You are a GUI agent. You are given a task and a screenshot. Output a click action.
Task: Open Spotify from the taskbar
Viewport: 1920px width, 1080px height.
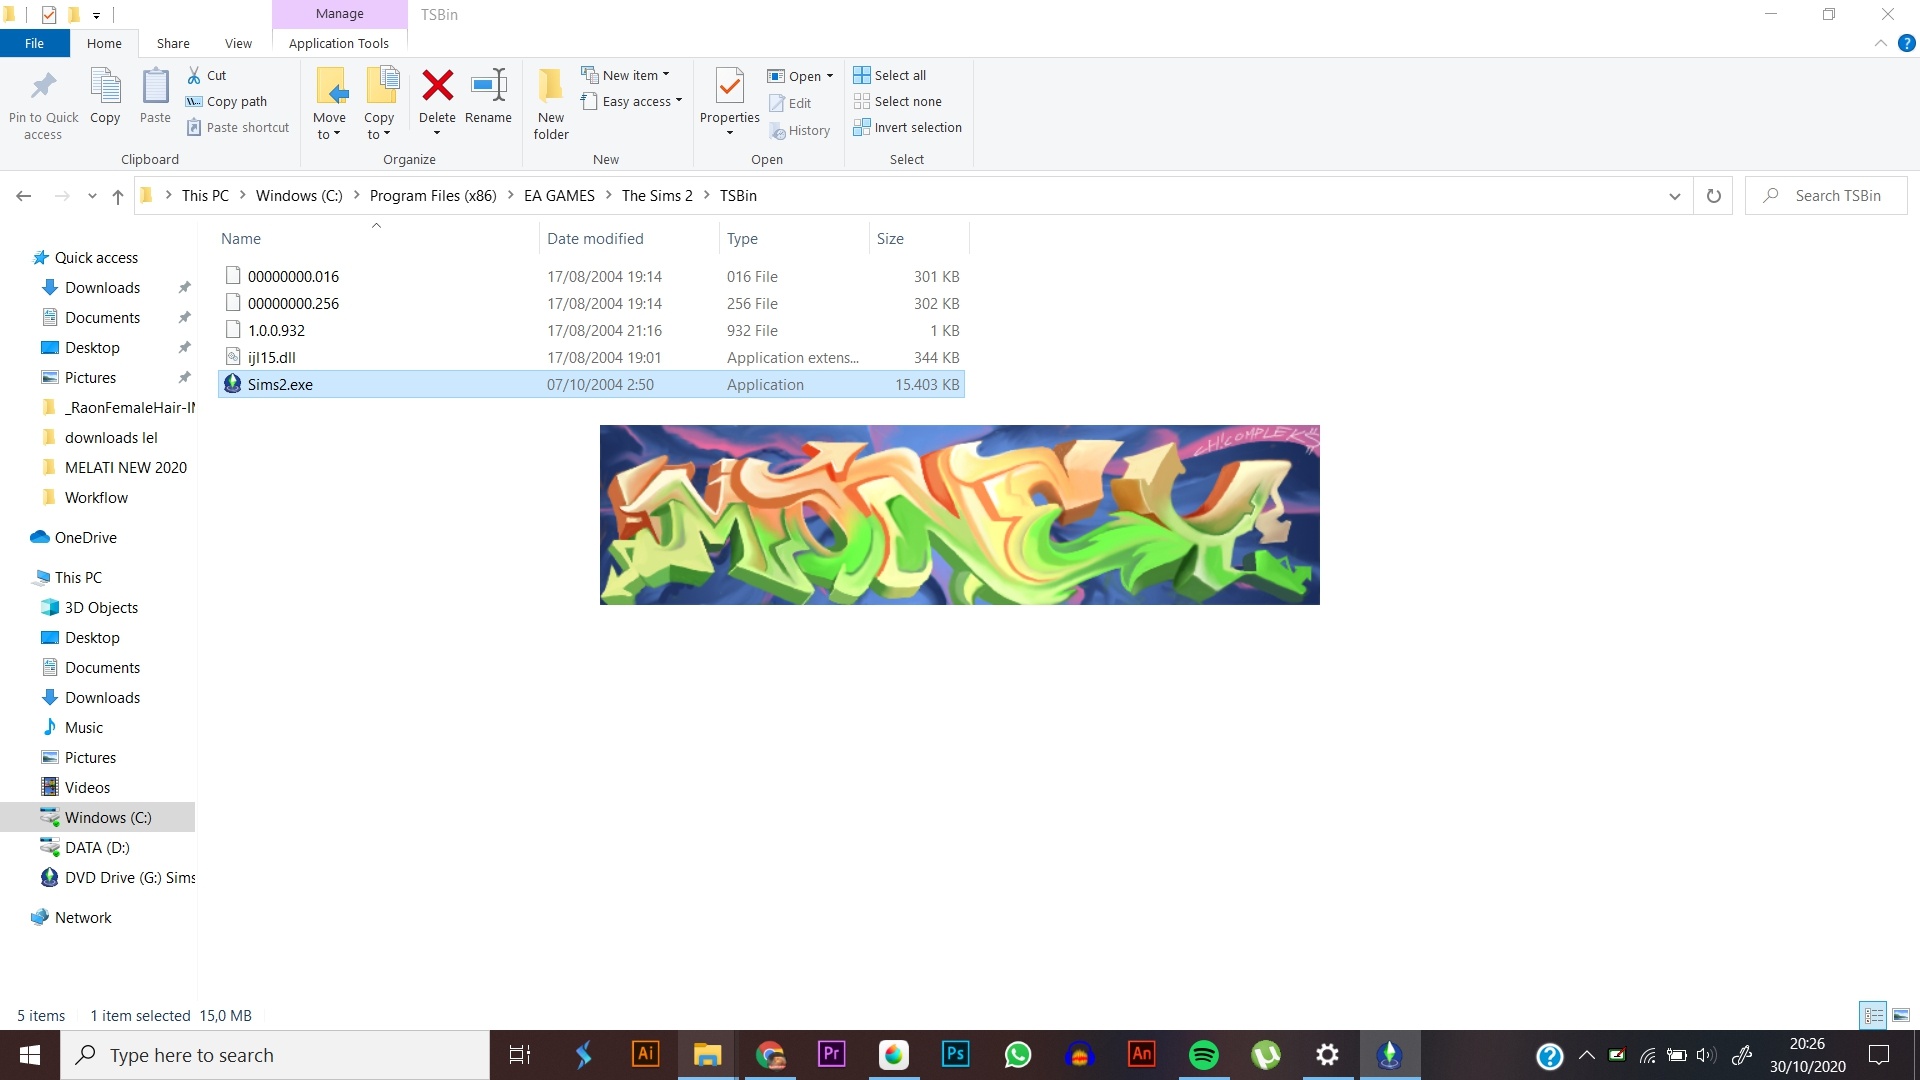pos(1204,1055)
